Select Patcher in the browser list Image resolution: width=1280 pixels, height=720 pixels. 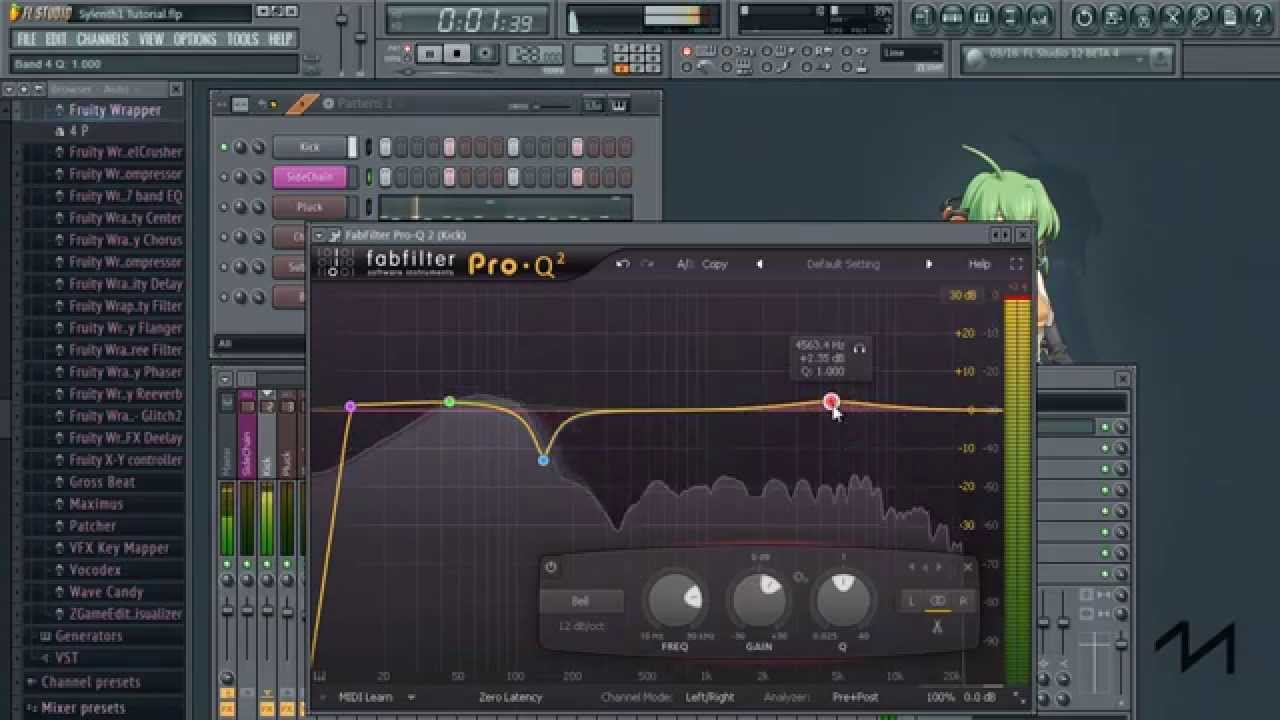[x=92, y=526]
